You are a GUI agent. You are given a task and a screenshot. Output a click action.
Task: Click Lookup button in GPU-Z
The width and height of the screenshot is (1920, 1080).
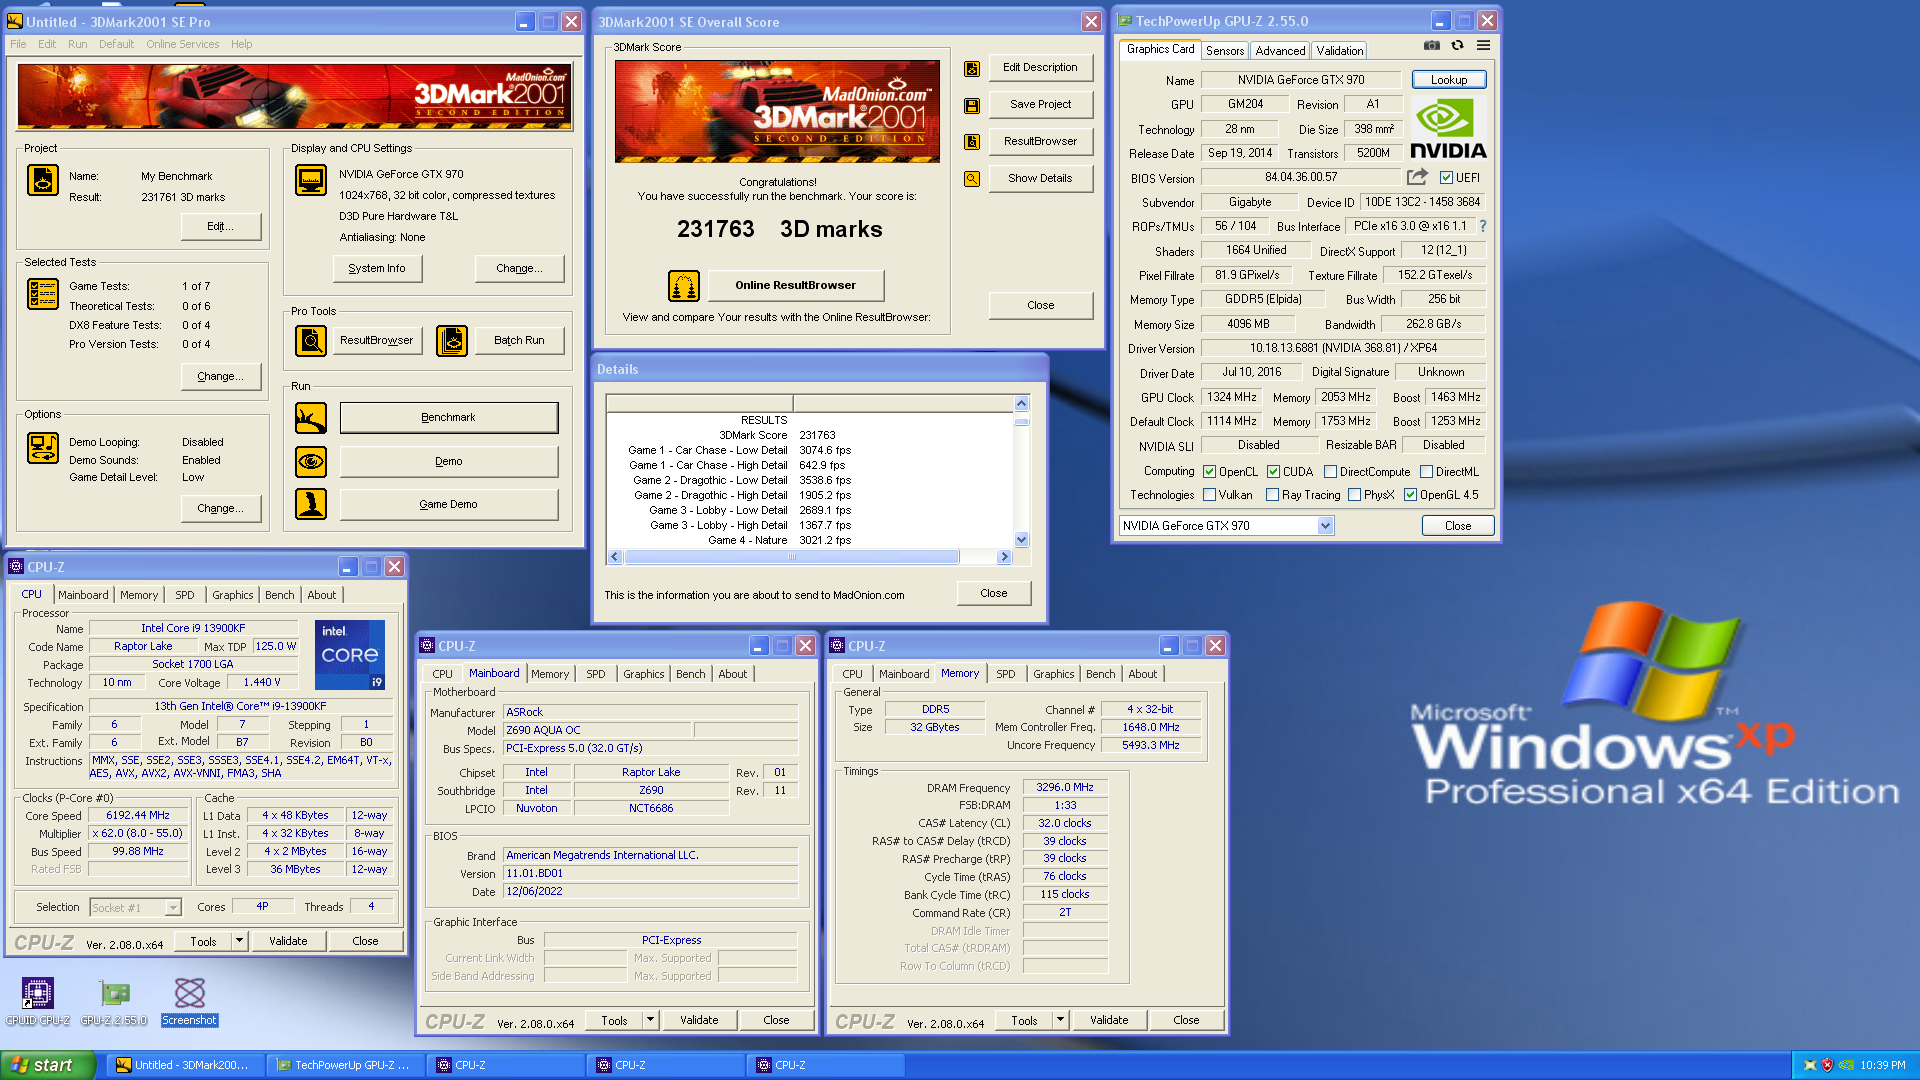coord(1449,80)
